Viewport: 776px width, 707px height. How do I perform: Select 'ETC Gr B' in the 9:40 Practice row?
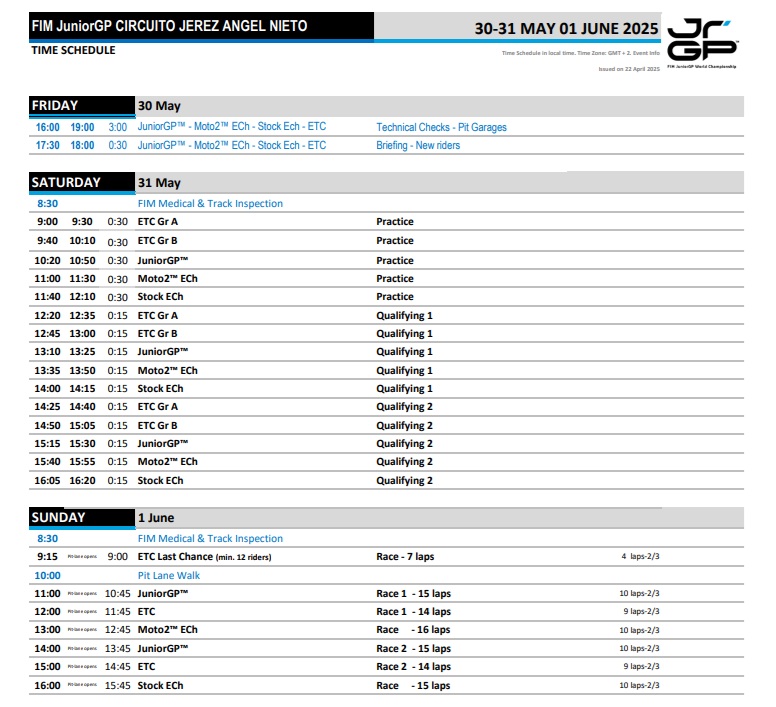157,240
